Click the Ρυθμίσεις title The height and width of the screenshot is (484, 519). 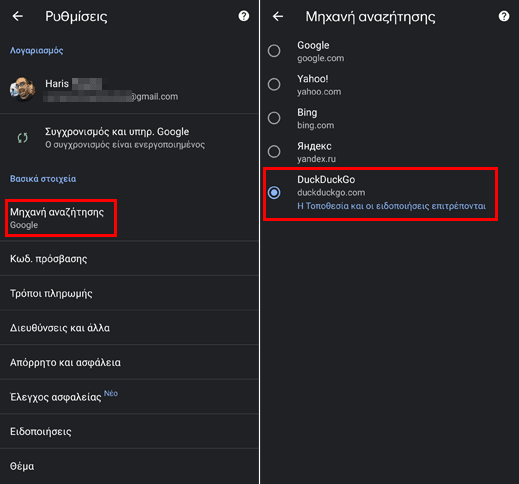76,17
